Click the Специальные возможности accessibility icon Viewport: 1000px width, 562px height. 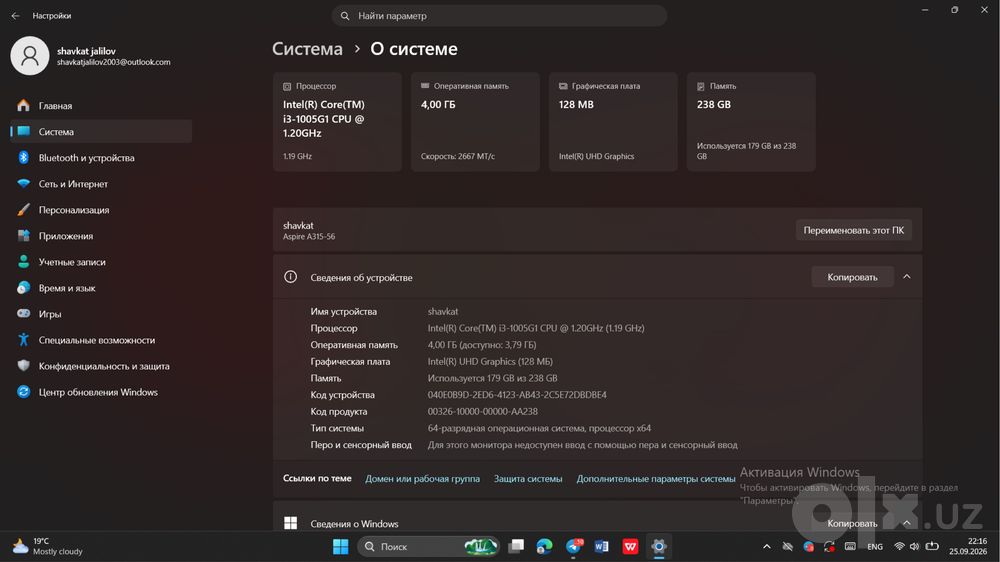pos(24,340)
